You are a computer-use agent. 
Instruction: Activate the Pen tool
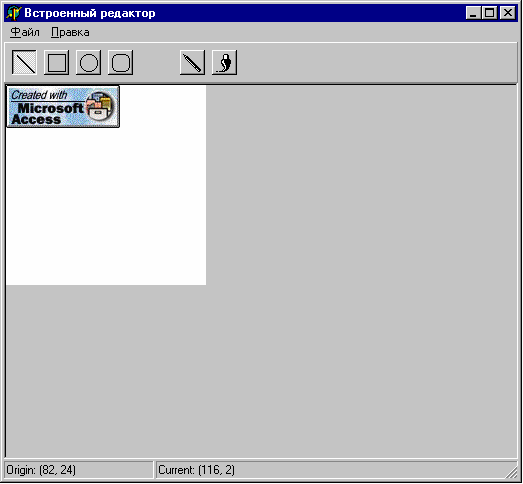(192, 62)
